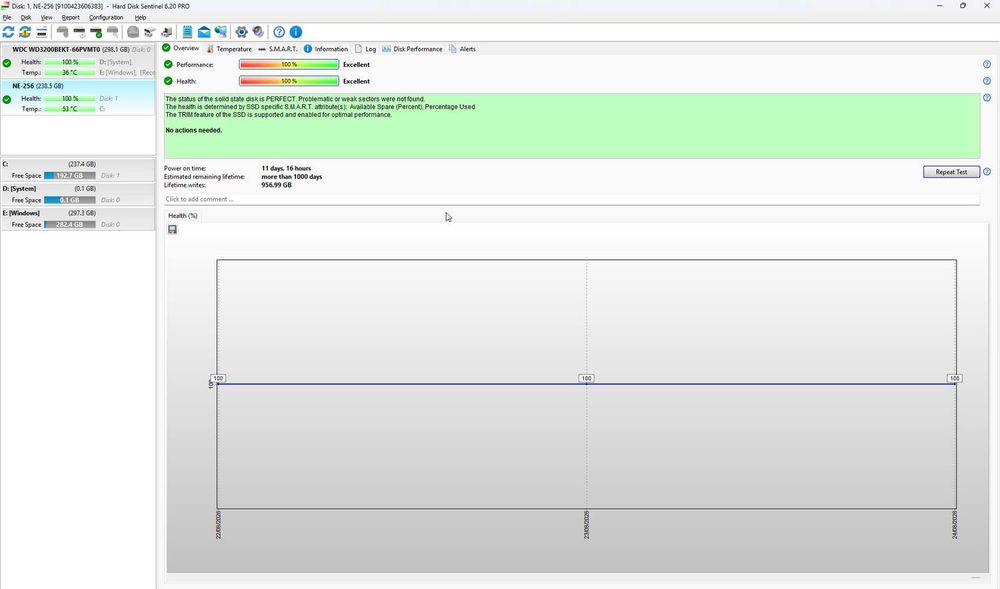1000x589 pixels.
Task: Click the help icon beside status text box
Action: 987,98
